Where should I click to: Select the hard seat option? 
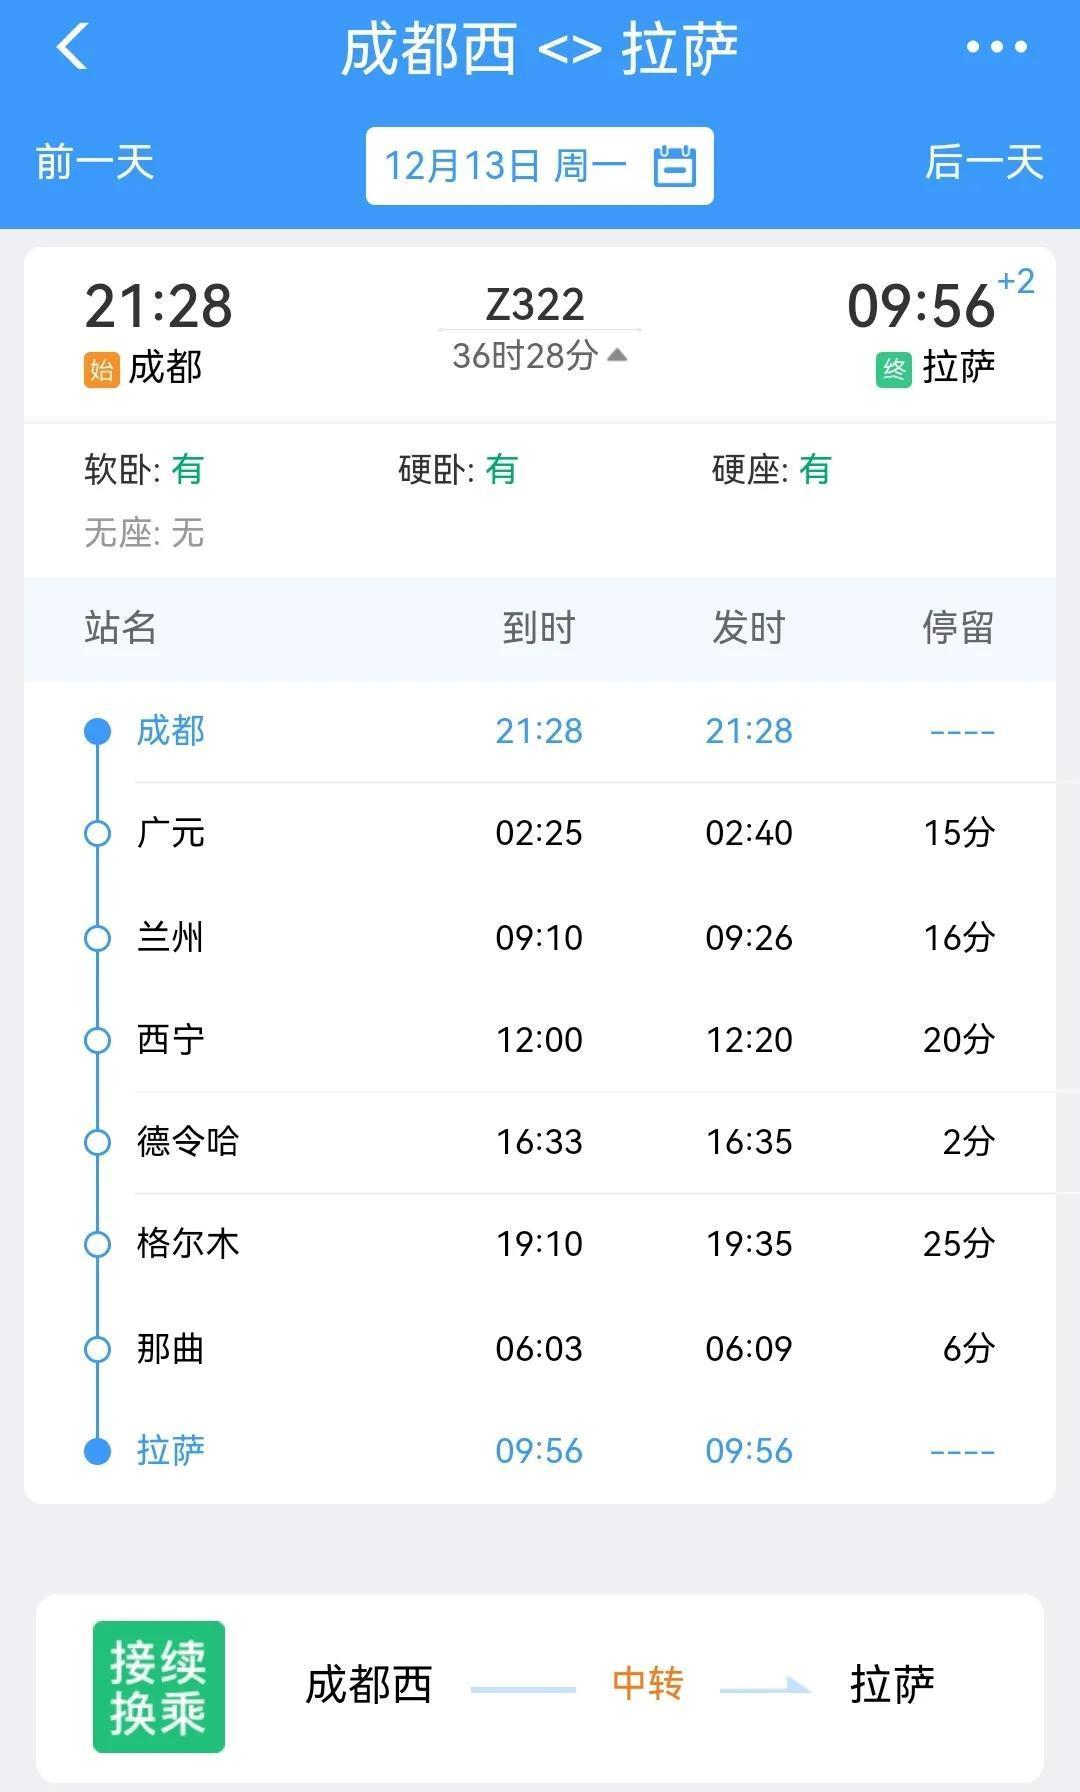(771, 469)
